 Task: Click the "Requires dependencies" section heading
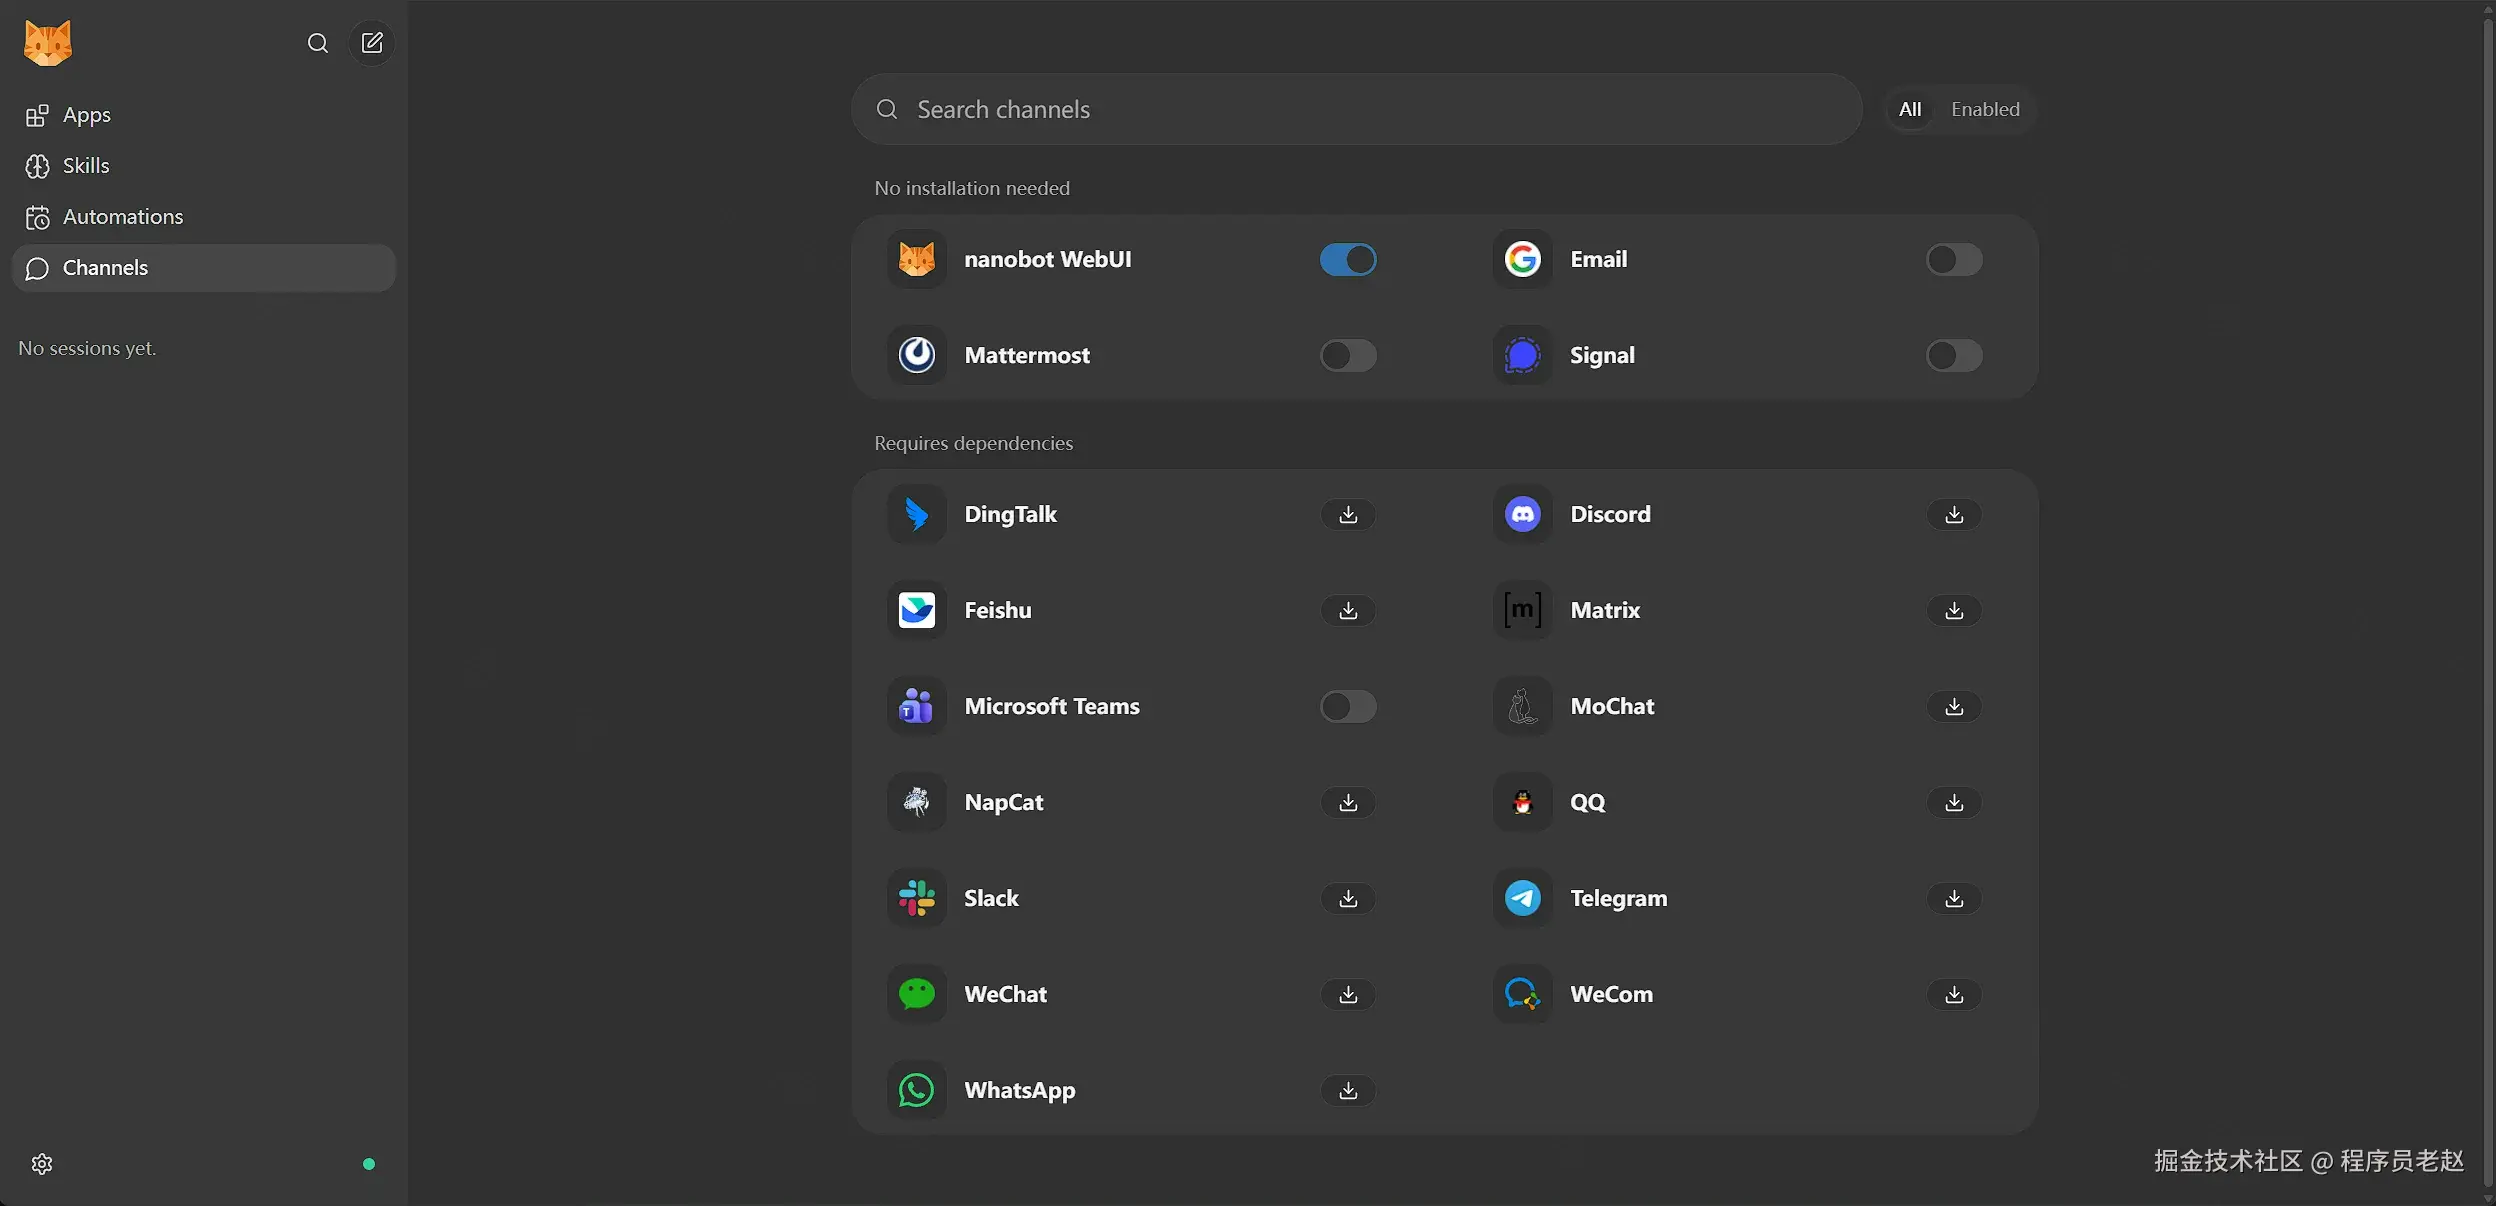(973, 443)
